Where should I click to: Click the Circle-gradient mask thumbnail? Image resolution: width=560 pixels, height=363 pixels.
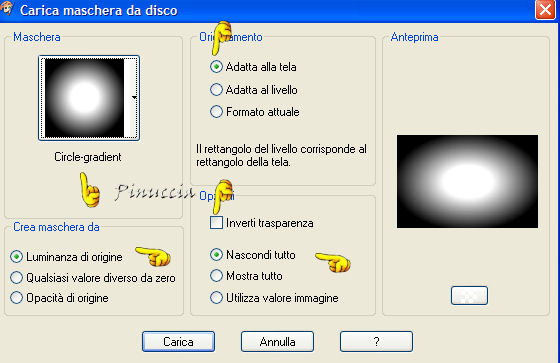pos(84,98)
